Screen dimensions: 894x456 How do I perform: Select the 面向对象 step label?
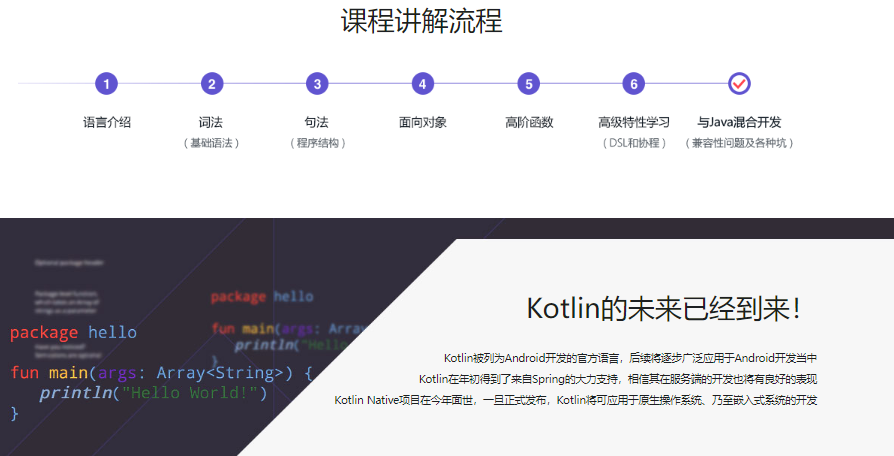(x=422, y=122)
